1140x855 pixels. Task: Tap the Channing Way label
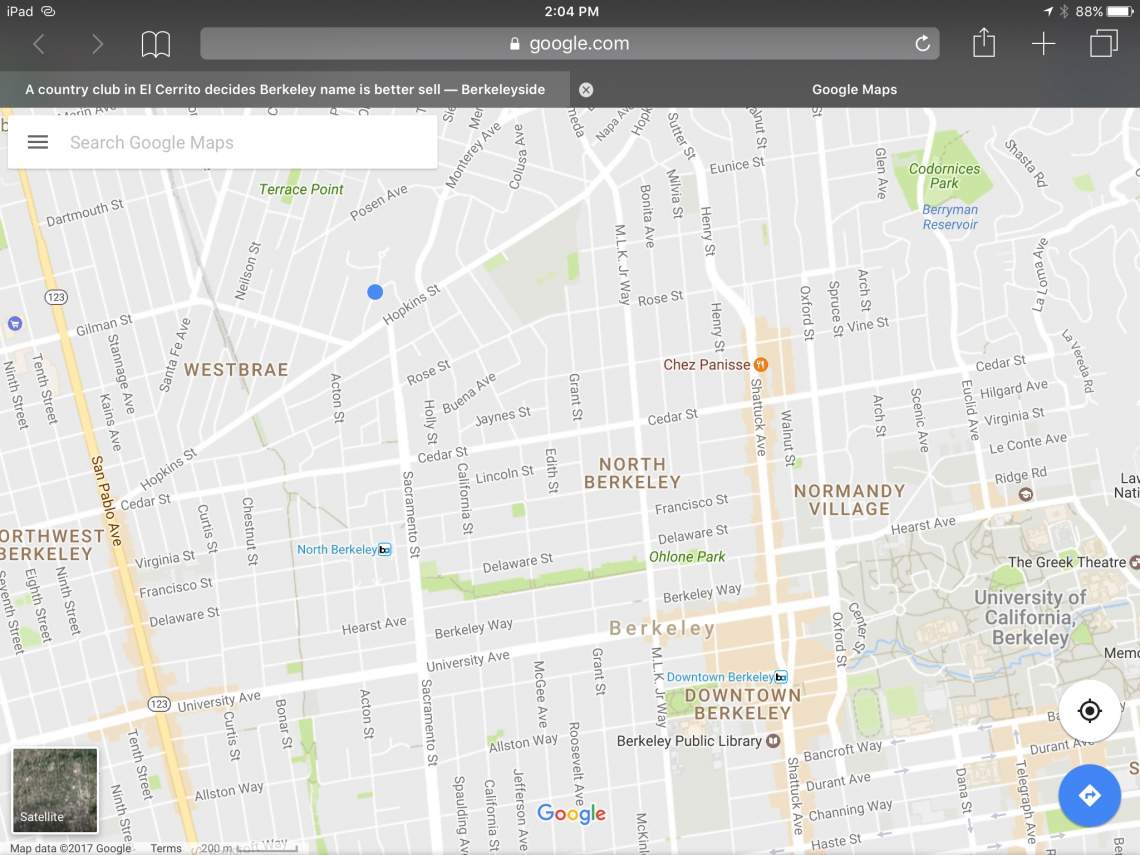[850, 809]
